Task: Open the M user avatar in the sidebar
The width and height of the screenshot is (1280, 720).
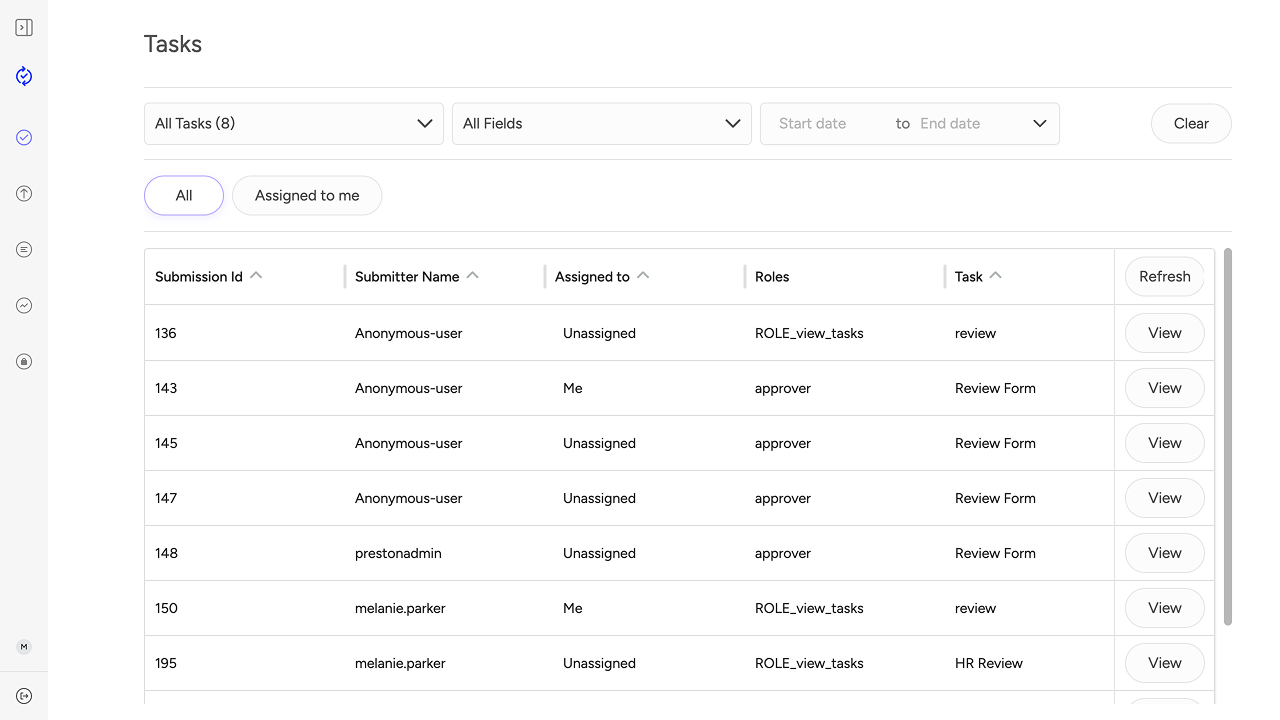Action: 24,647
